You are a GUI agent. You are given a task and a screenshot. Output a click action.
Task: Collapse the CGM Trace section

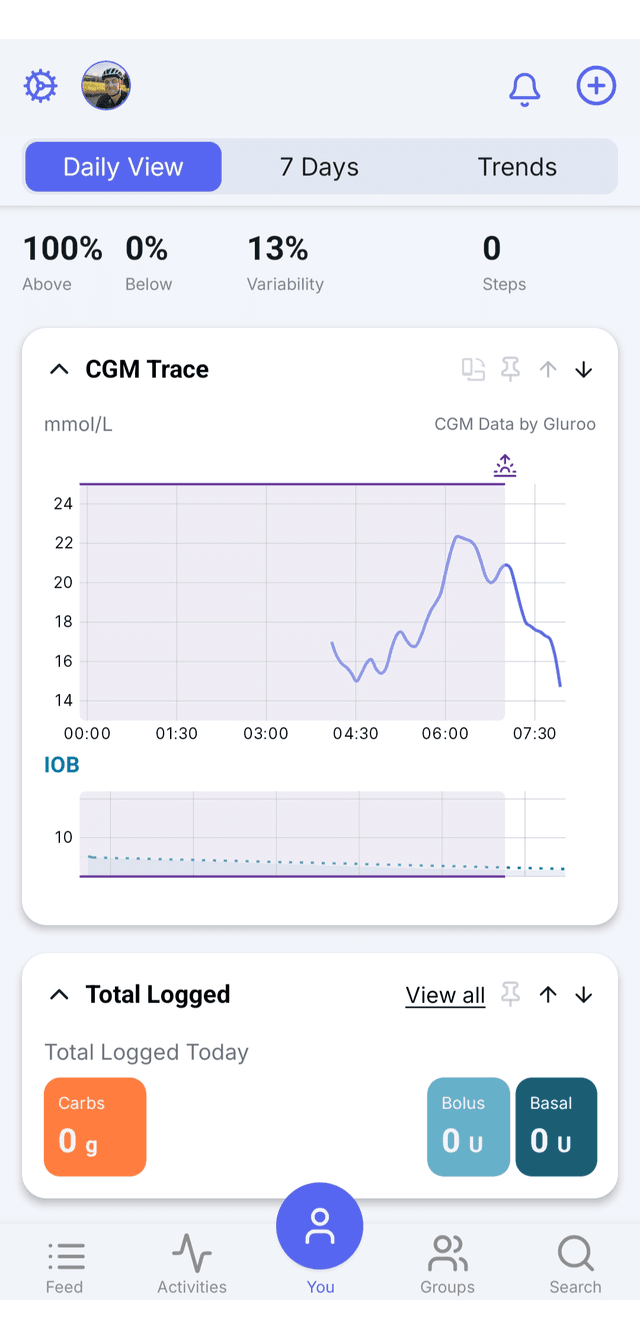[x=59, y=369]
